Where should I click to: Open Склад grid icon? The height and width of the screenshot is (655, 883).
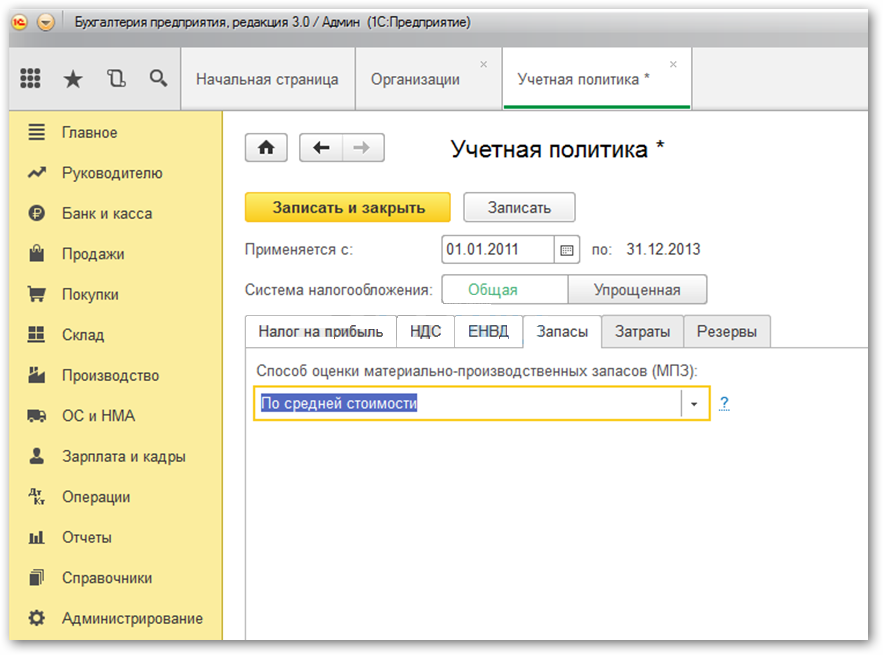point(37,335)
